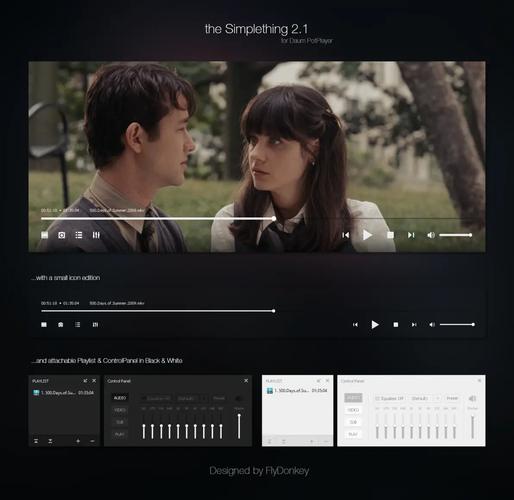Click the large play button over the video
The image size is (514, 500).
click(x=367, y=235)
